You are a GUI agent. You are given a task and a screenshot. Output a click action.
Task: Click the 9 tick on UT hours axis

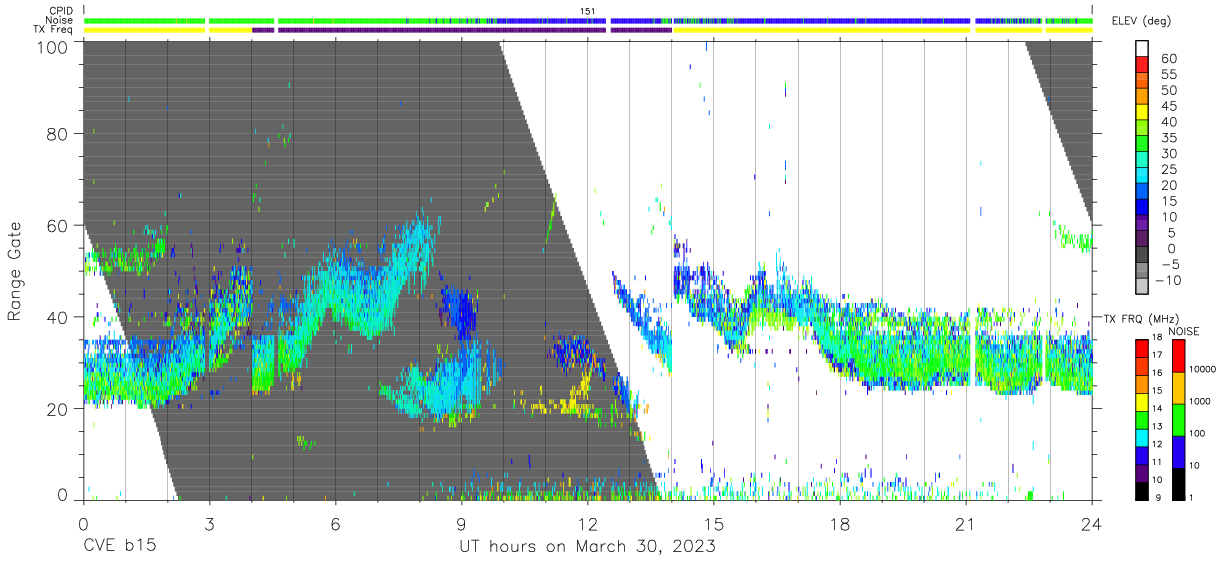pos(461,524)
